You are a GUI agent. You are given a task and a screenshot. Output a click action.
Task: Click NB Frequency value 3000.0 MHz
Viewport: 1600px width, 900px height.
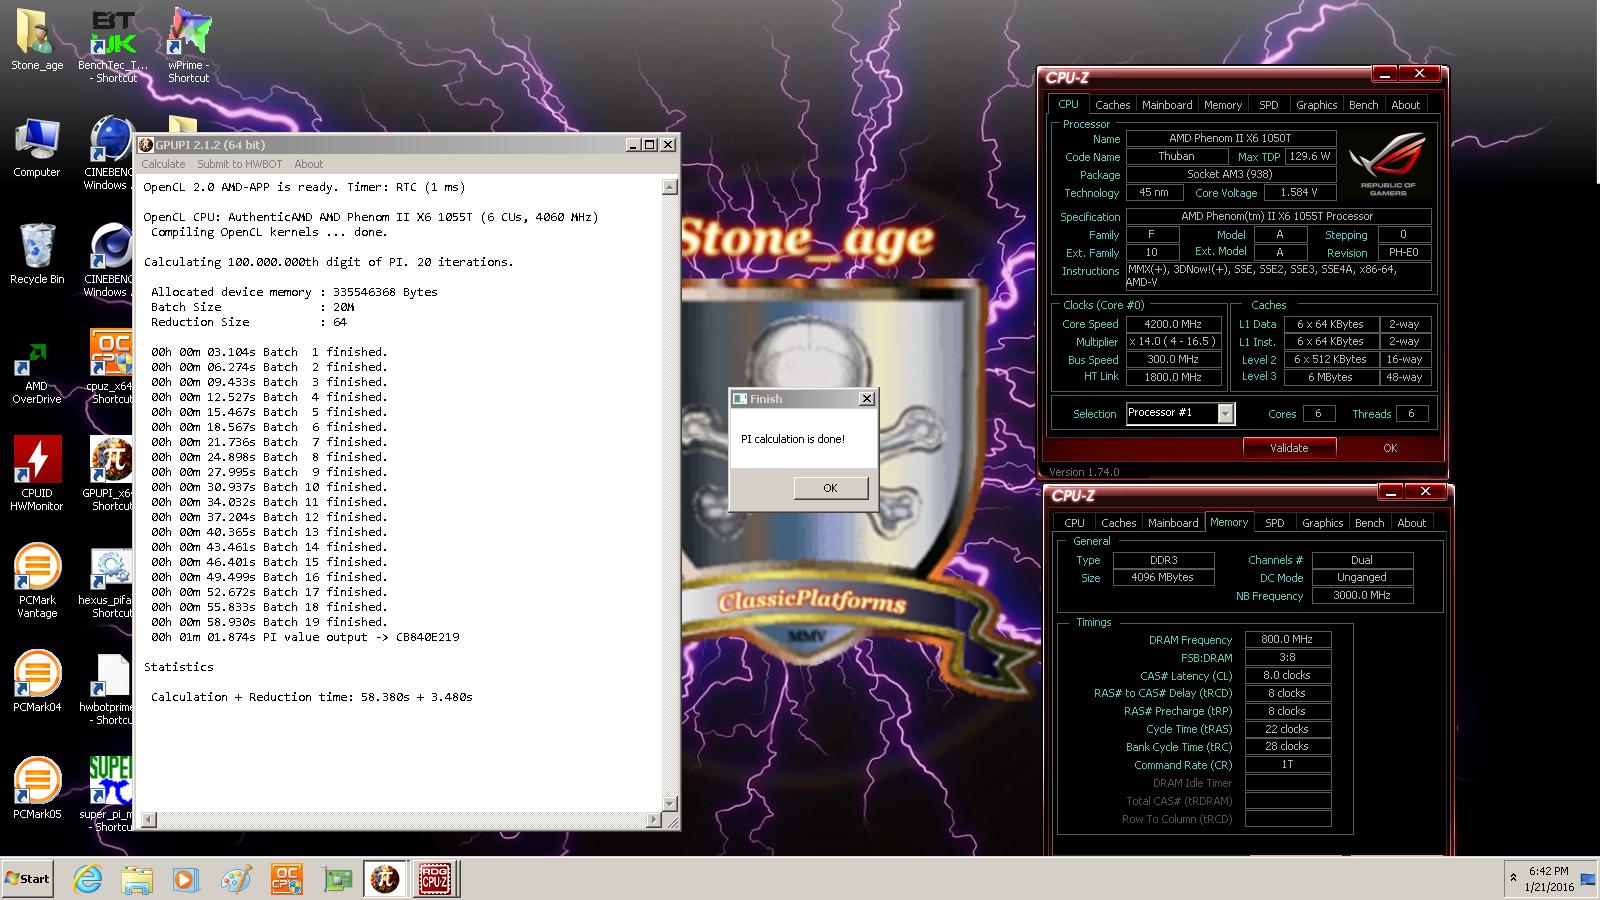pos(1362,596)
